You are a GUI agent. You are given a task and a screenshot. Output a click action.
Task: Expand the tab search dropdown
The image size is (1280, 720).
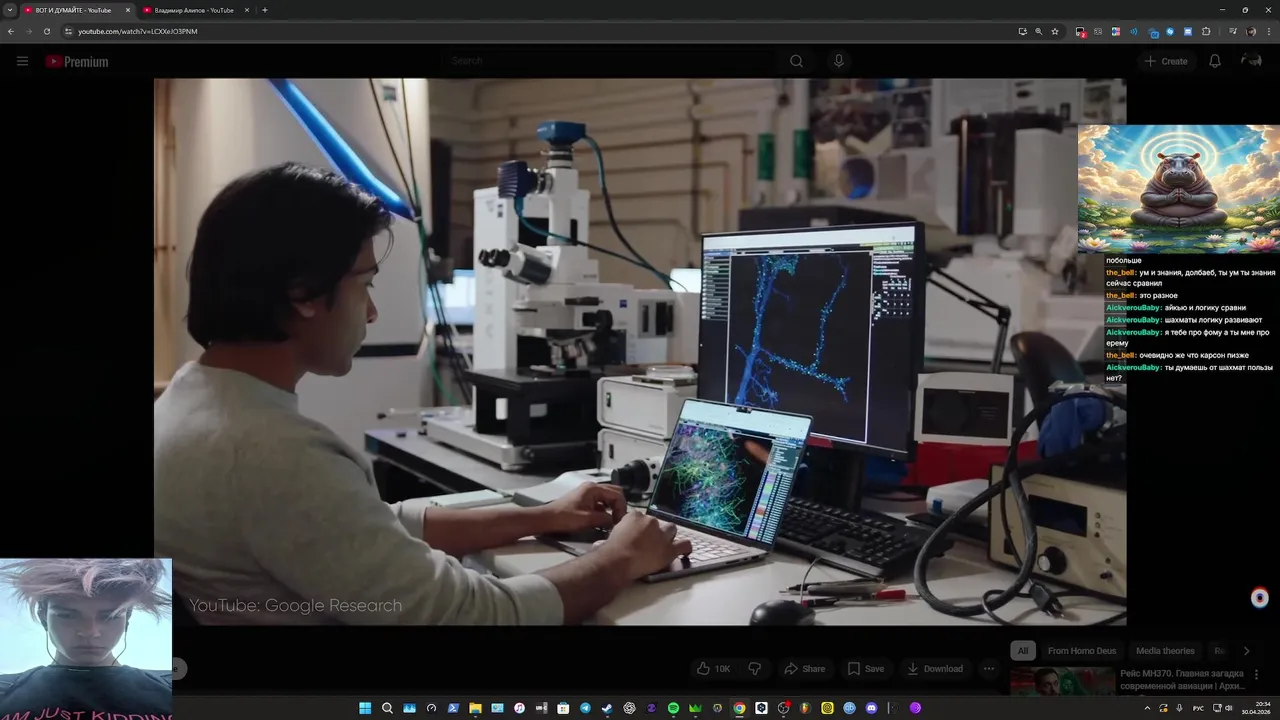[x=9, y=10]
